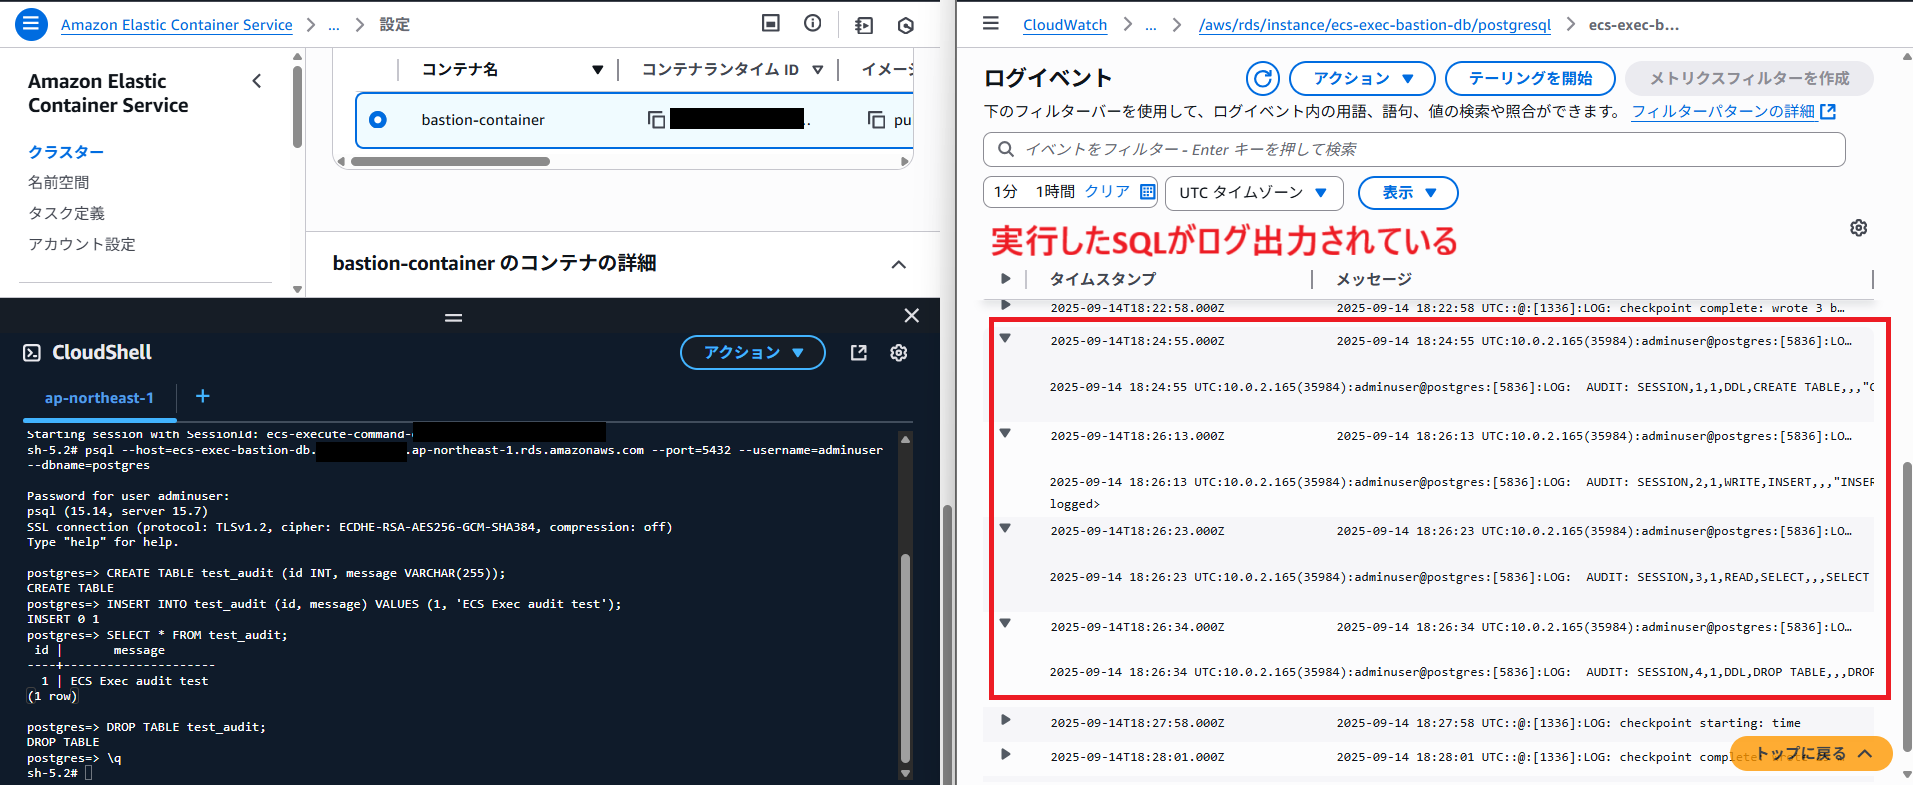Expand all log rows via header triangle
Viewport: 1913px width, 785px height.
(1006, 279)
